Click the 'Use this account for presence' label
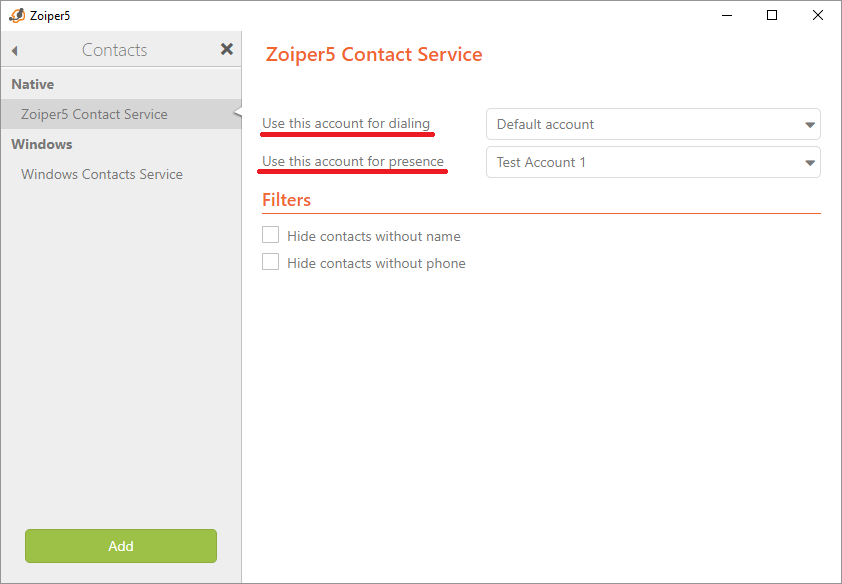Viewport: 842px width, 584px height. click(353, 161)
